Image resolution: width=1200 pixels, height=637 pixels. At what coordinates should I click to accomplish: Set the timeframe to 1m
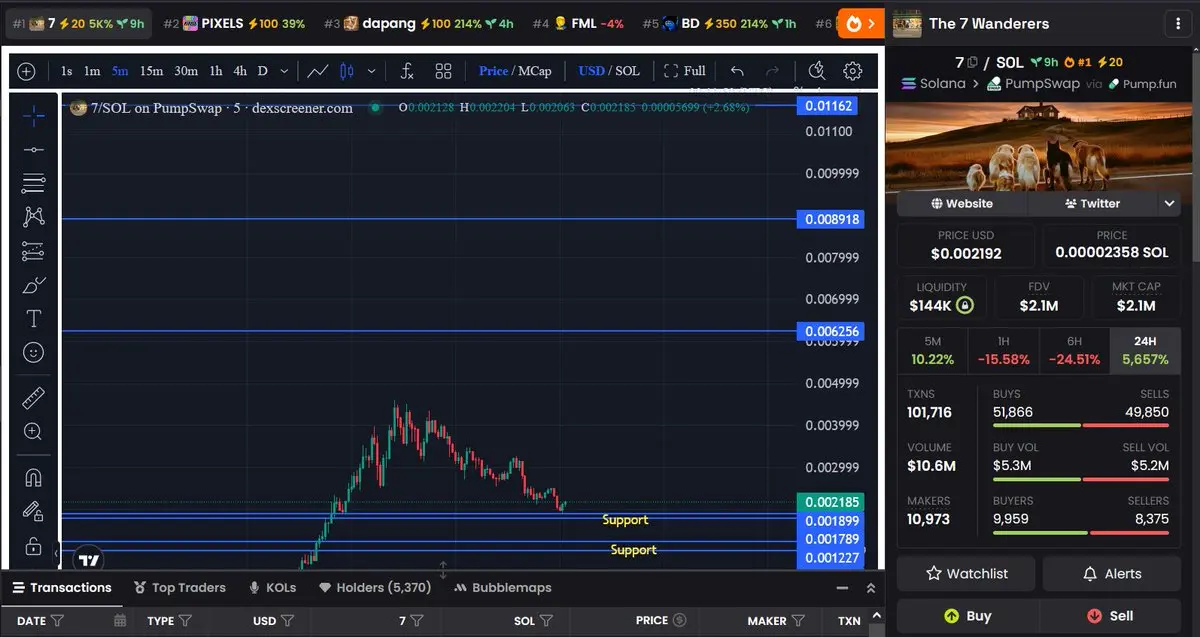92,71
